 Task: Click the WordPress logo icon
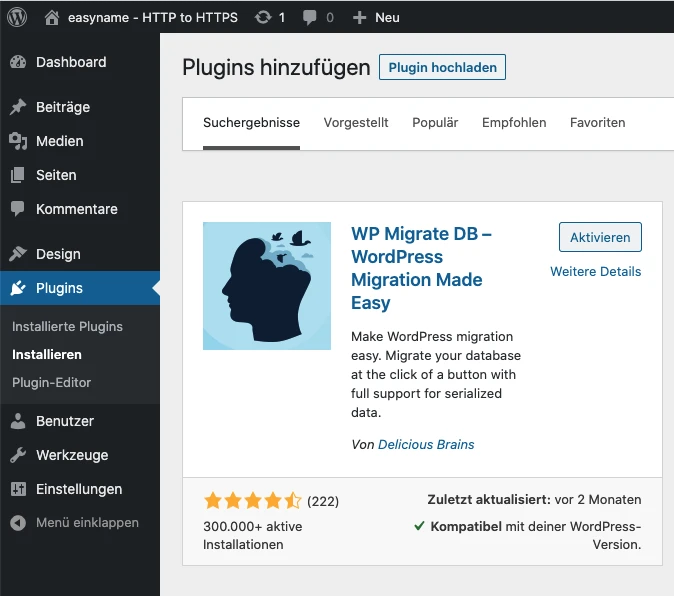point(19,17)
